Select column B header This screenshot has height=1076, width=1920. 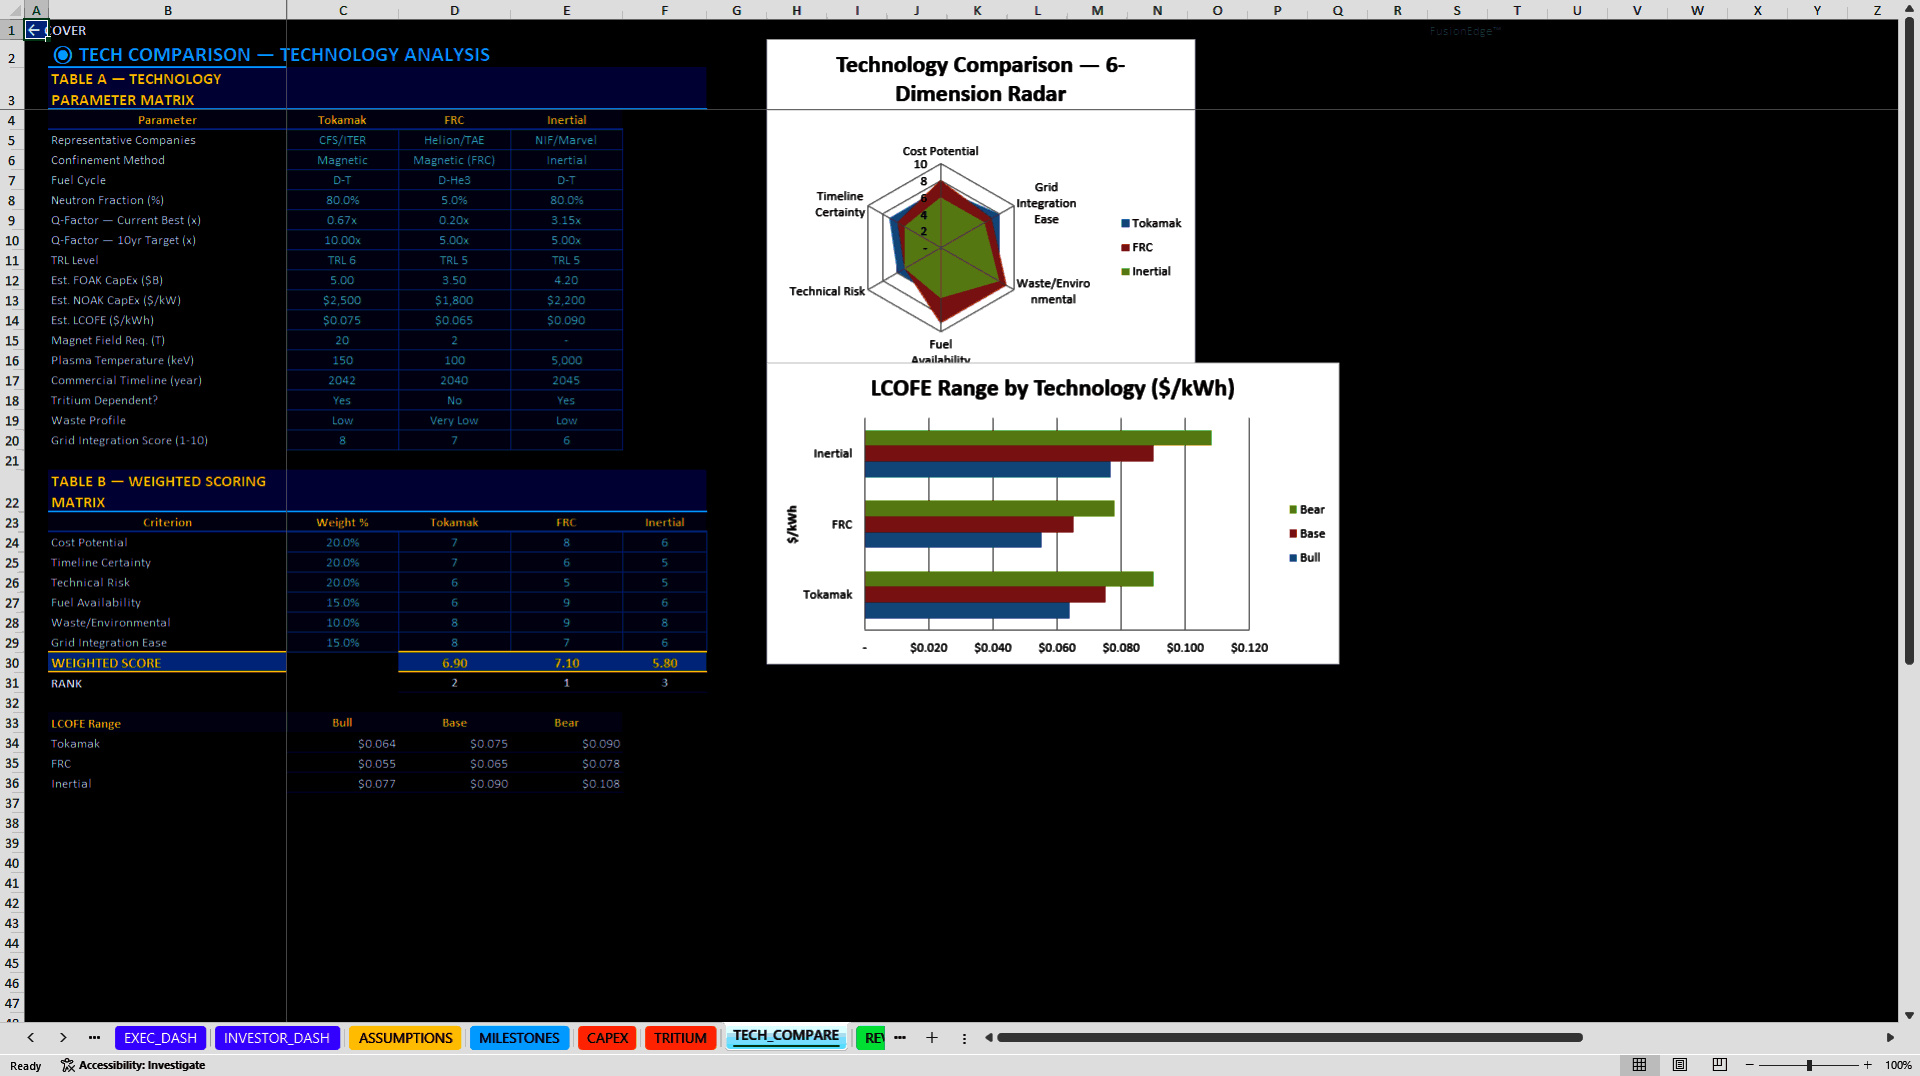click(168, 10)
